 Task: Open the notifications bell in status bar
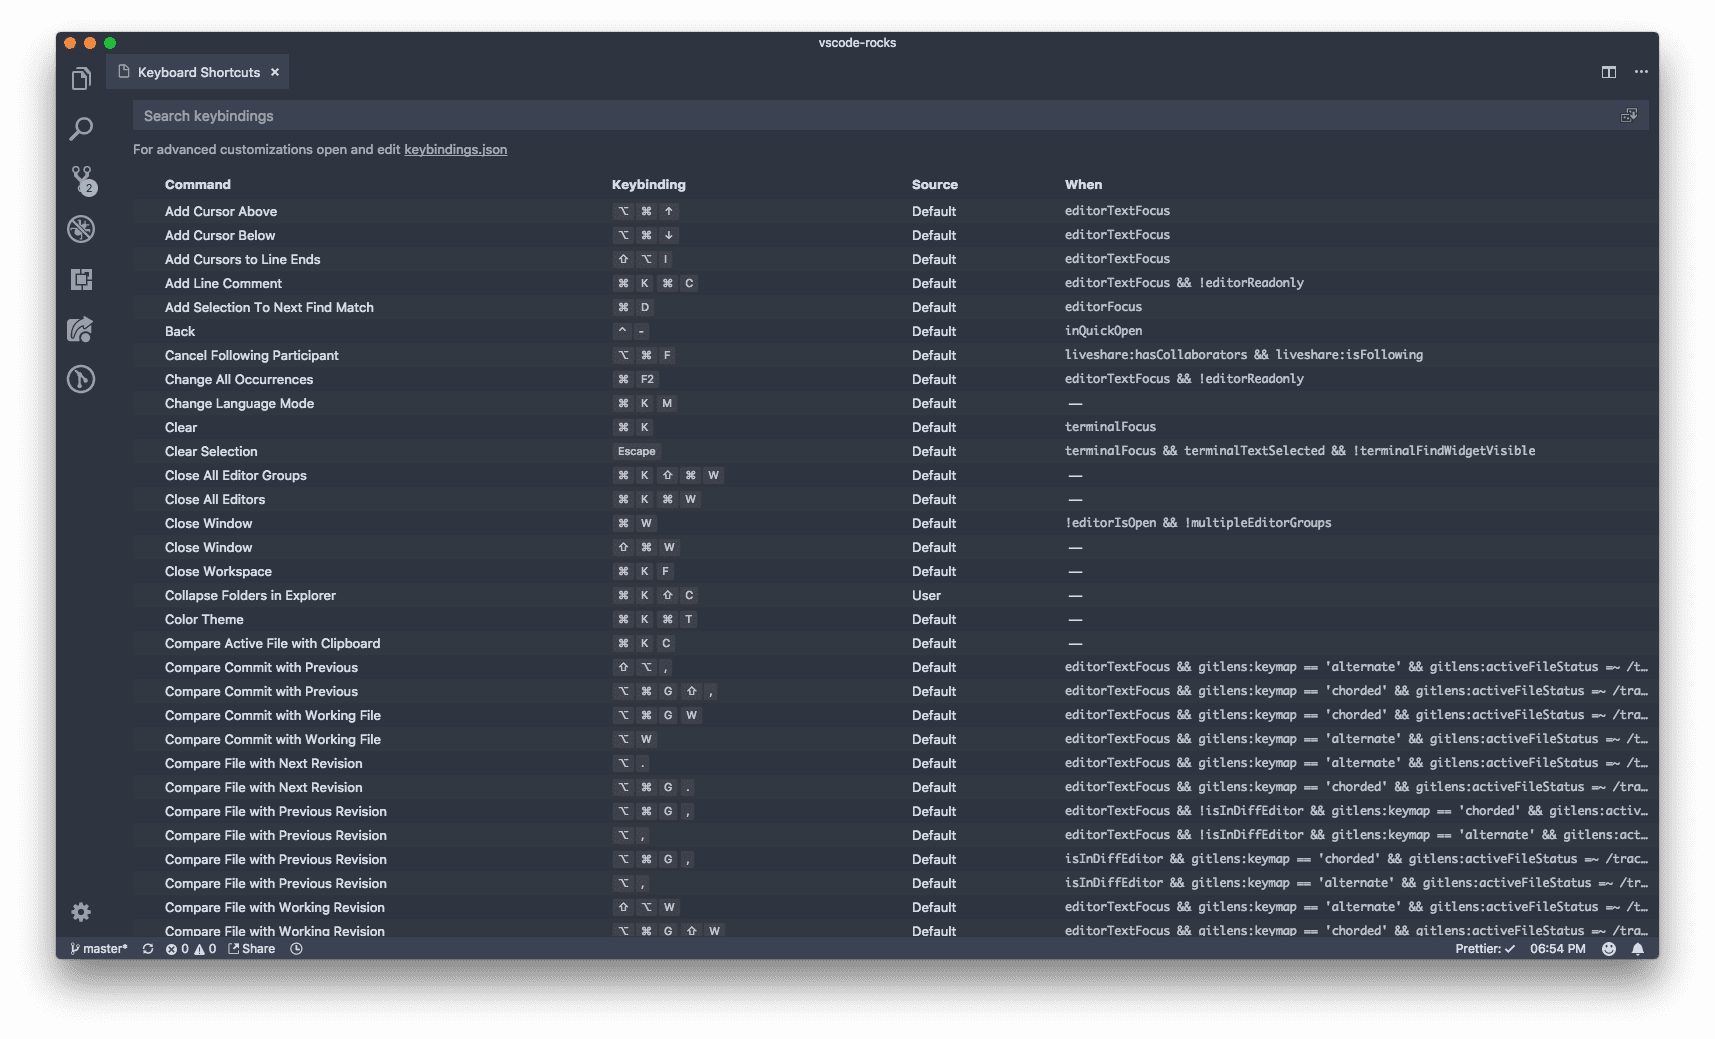(1637, 949)
